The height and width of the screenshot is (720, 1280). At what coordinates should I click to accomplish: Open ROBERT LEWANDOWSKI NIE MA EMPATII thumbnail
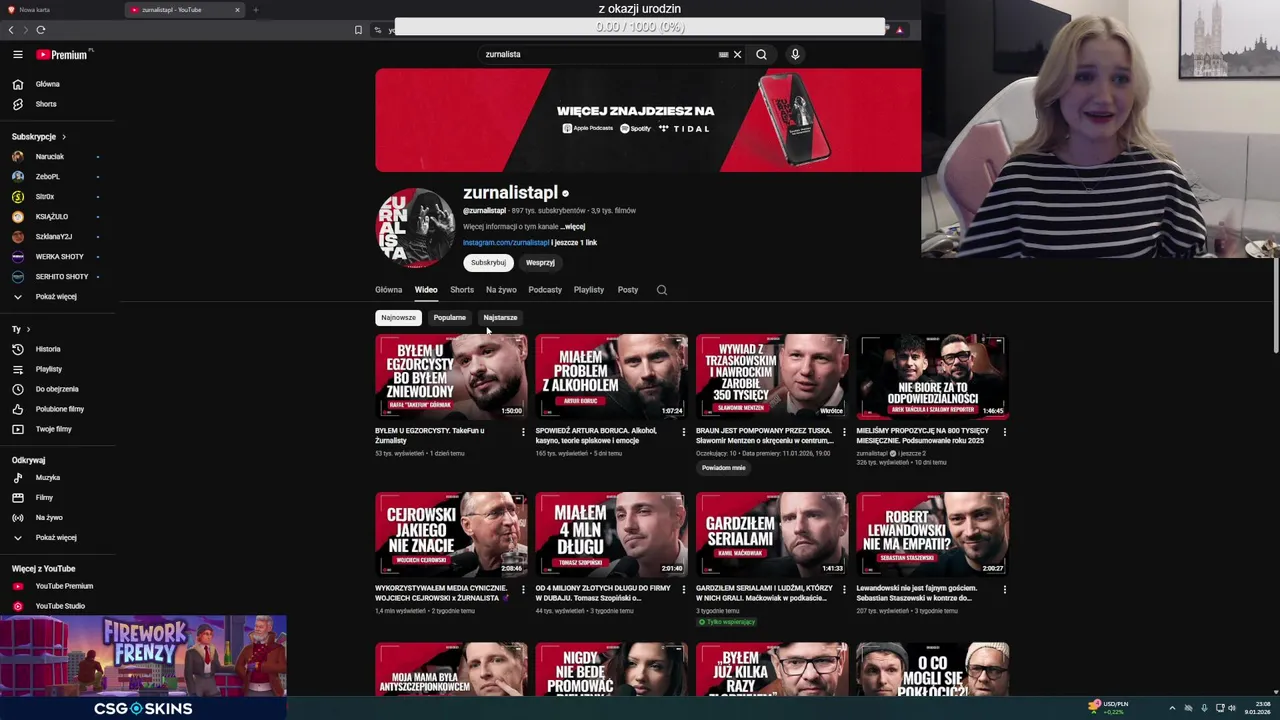932,534
